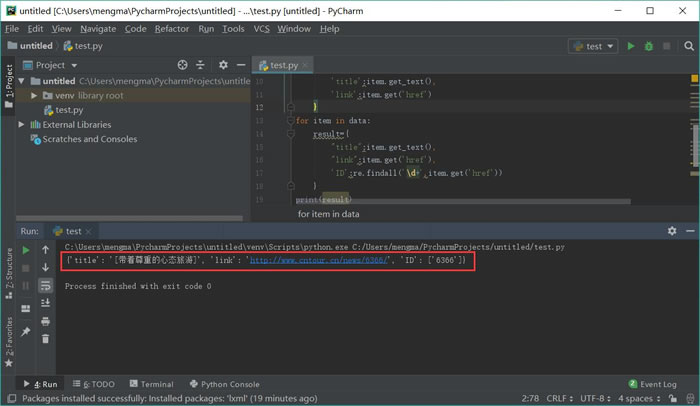Click the Print icon in Run panel
The width and height of the screenshot is (700, 406).
(x=45, y=320)
